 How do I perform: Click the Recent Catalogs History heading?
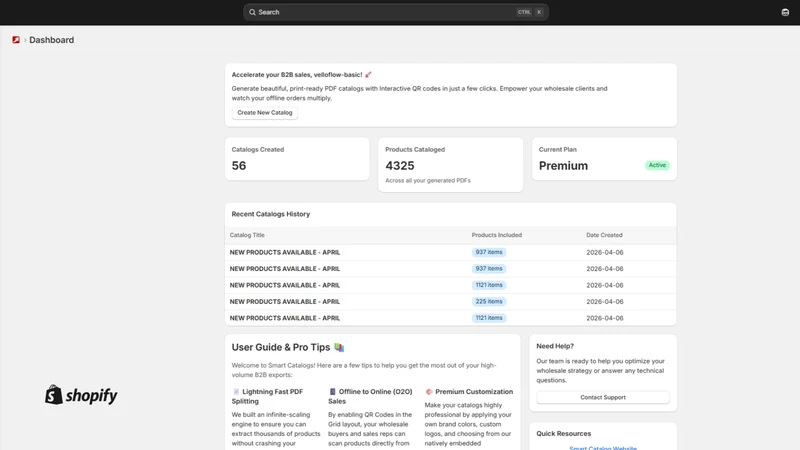(x=270, y=214)
